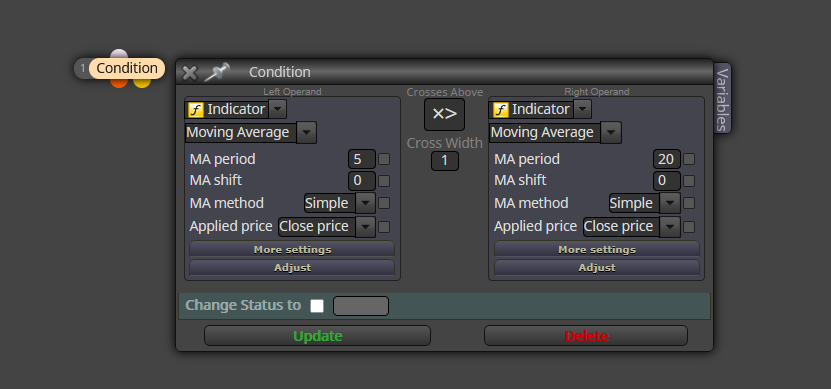831x389 pixels.
Task: Click block number 1 beside Condition label
Action: click(x=83, y=68)
